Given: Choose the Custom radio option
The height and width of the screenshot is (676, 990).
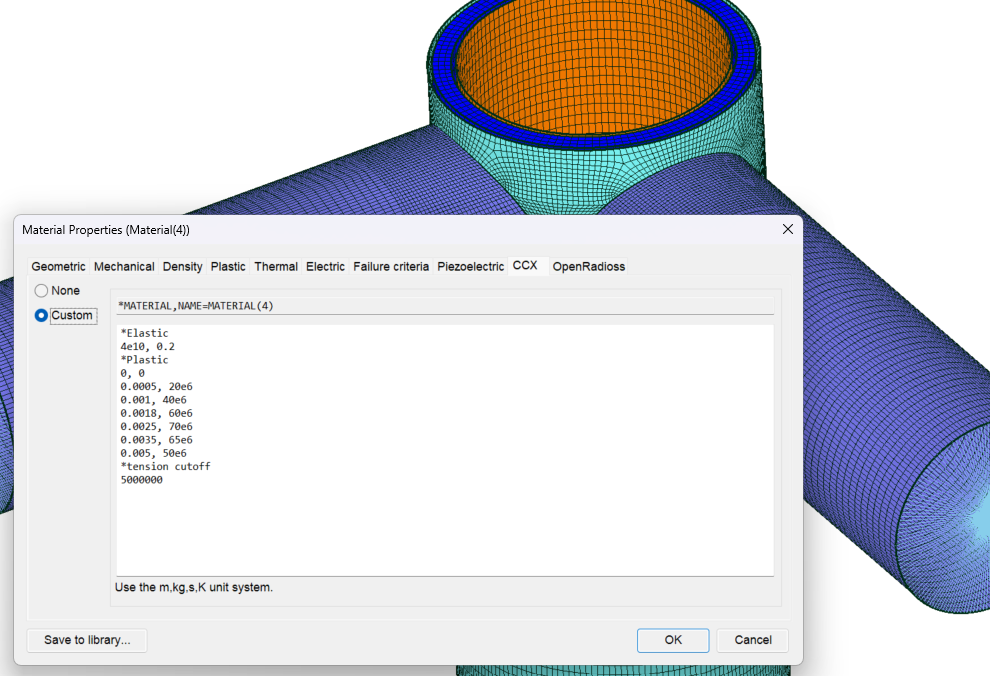Looking at the screenshot, I should [x=42, y=316].
